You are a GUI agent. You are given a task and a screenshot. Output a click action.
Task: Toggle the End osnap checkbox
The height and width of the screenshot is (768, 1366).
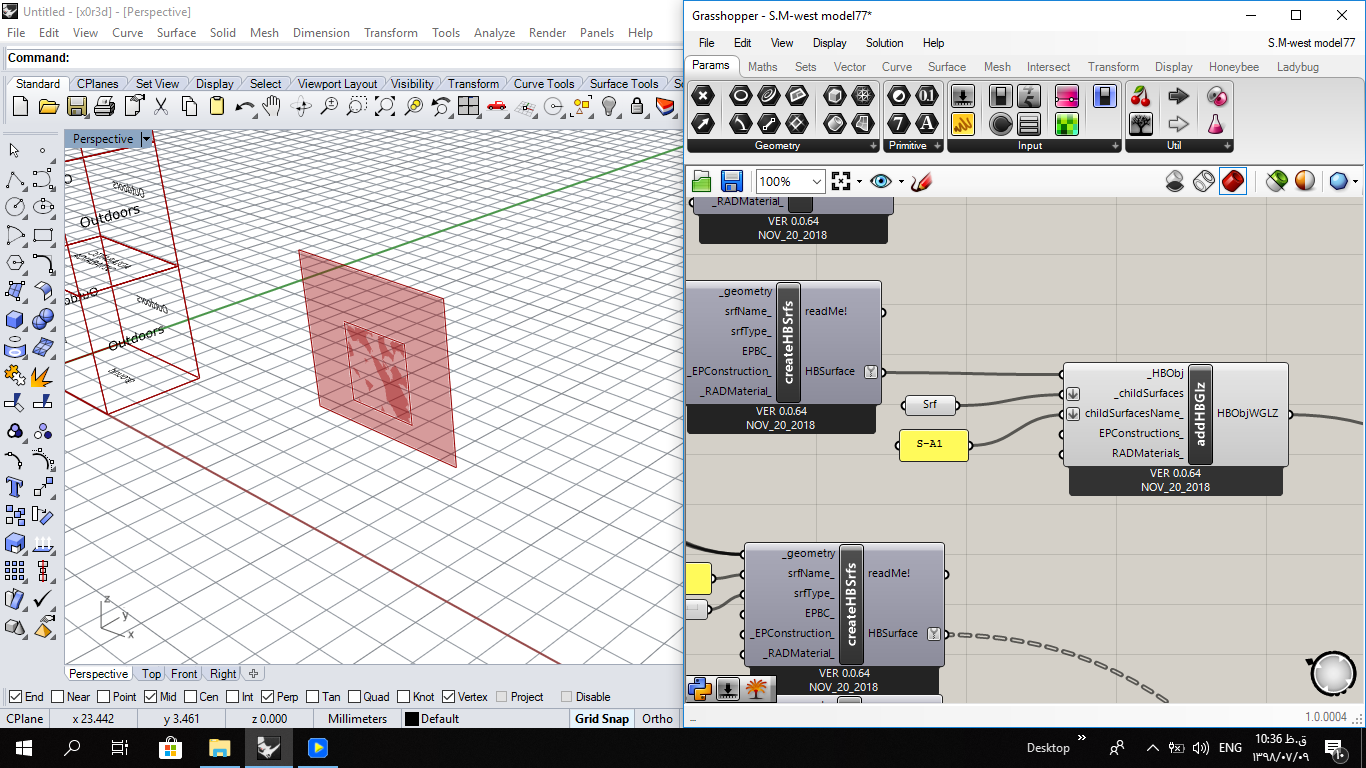(15, 697)
